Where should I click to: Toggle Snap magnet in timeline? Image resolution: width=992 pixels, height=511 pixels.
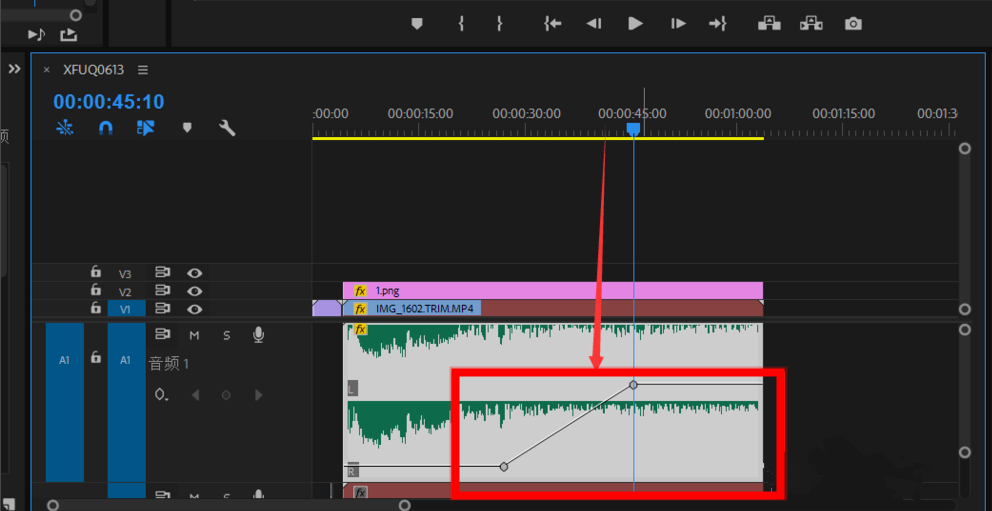tap(105, 128)
